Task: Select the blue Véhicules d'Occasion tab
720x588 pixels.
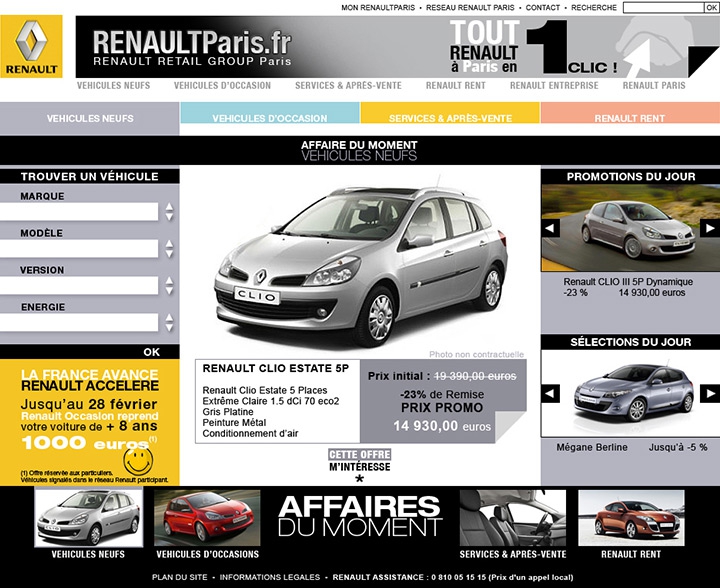Action: click(270, 113)
